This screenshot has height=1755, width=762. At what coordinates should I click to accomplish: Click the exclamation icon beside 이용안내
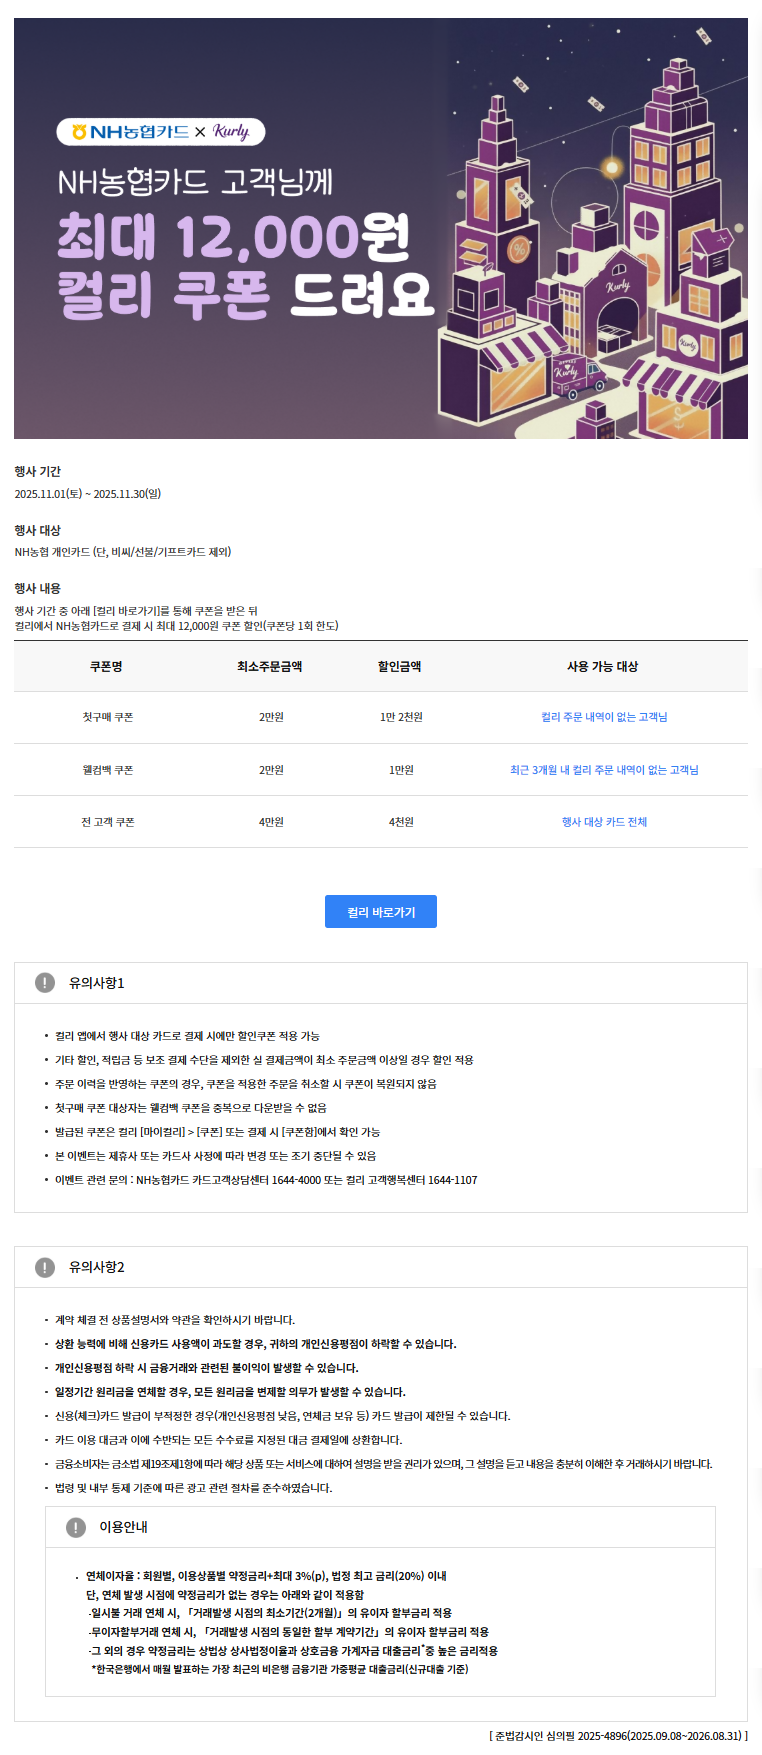pyautogui.click(x=76, y=1527)
